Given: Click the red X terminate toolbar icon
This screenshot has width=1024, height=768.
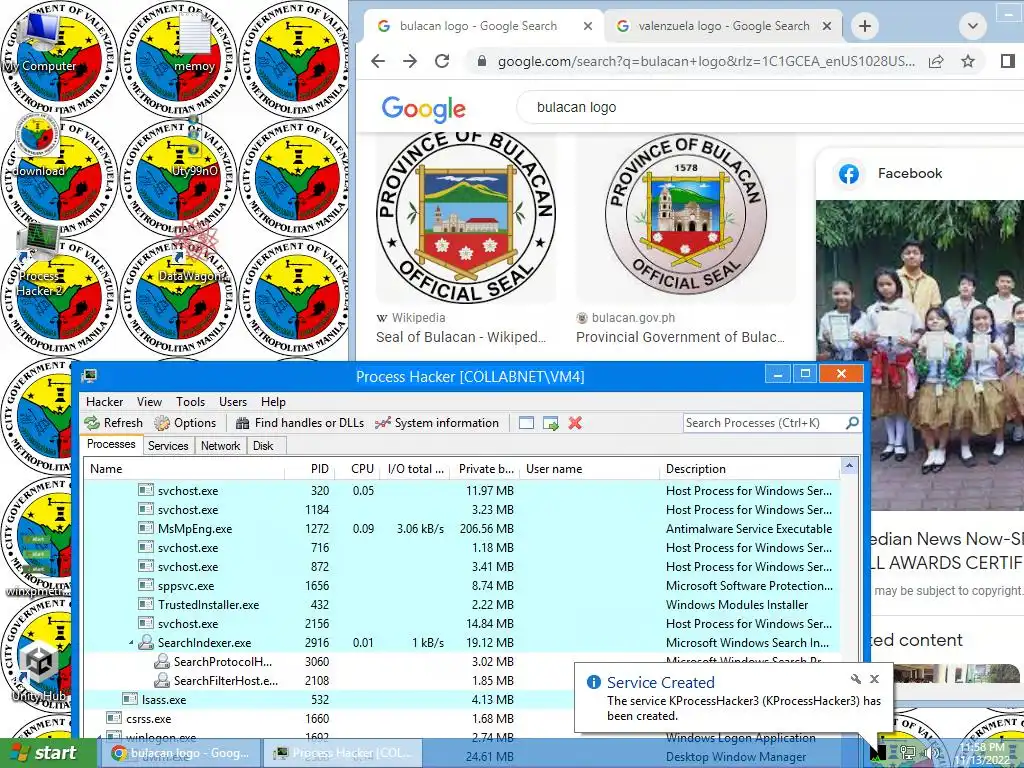Looking at the screenshot, I should [575, 423].
